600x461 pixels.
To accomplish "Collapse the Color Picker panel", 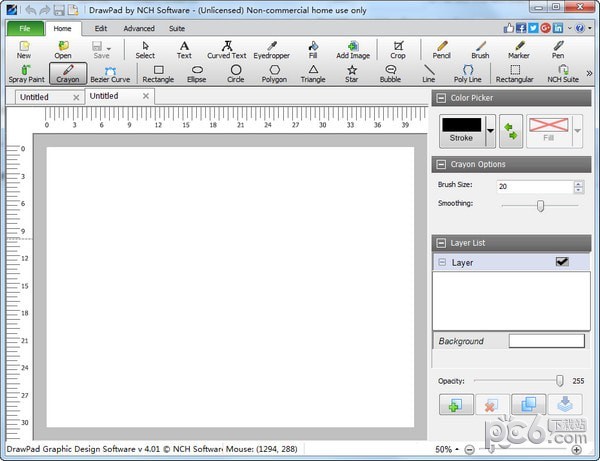I will [x=441, y=97].
